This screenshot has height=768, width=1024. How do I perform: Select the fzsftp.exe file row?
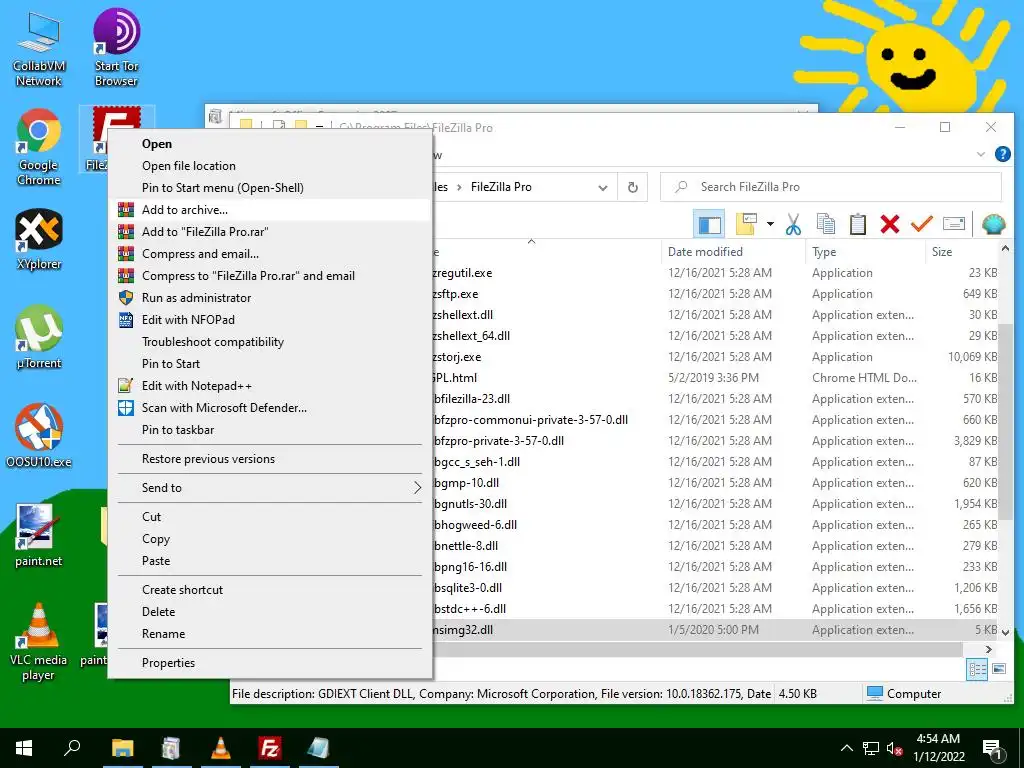click(715, 294)
